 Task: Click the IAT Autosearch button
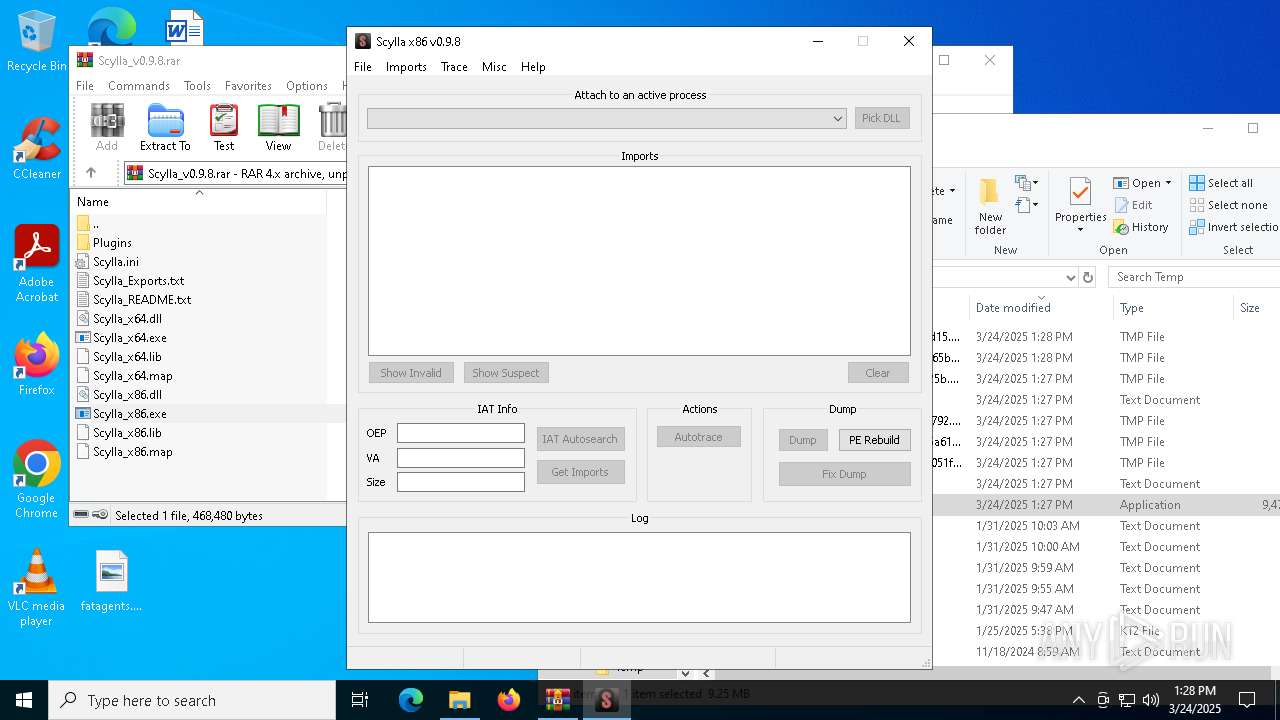coord(580,439)
